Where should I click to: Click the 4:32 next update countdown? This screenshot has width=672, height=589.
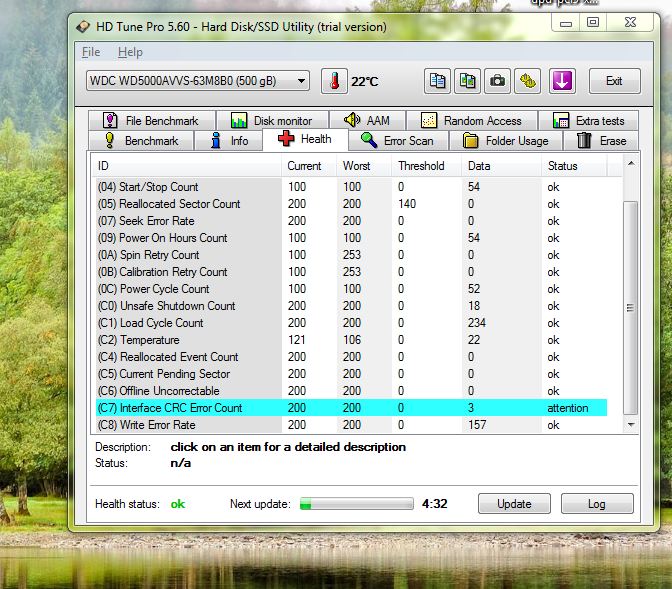[x=435, y=504]
